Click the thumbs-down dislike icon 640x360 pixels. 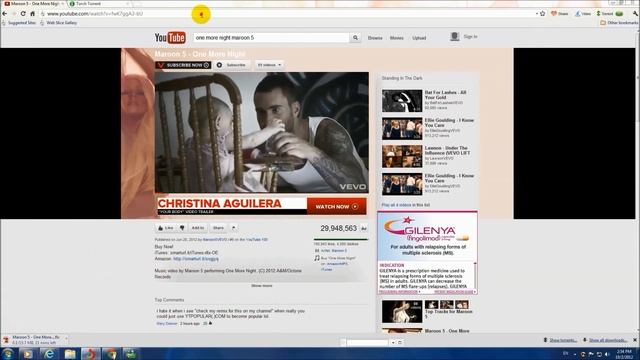tap(182, 228)
